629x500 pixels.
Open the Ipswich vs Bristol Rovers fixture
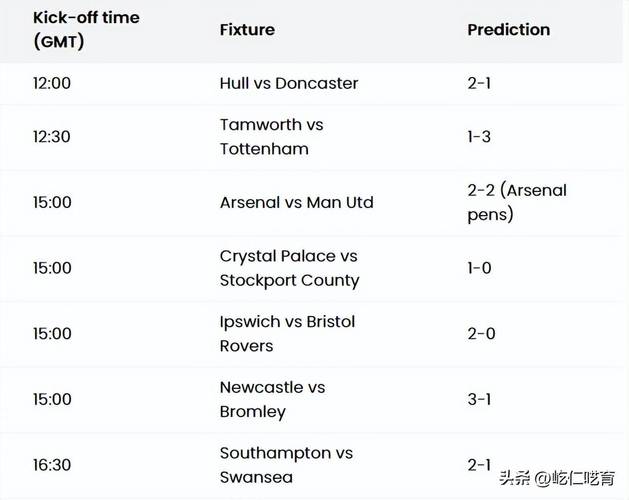(287, 334)
